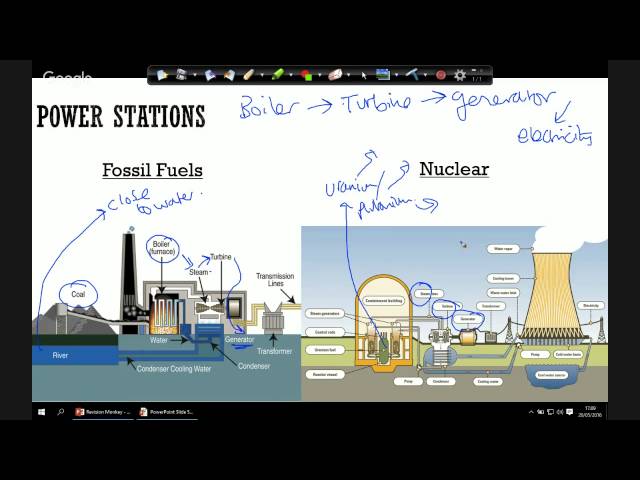This screenshot has width=640, height=480.
Task: Go to previous annotation page
Action: click(x=211, y=75)
